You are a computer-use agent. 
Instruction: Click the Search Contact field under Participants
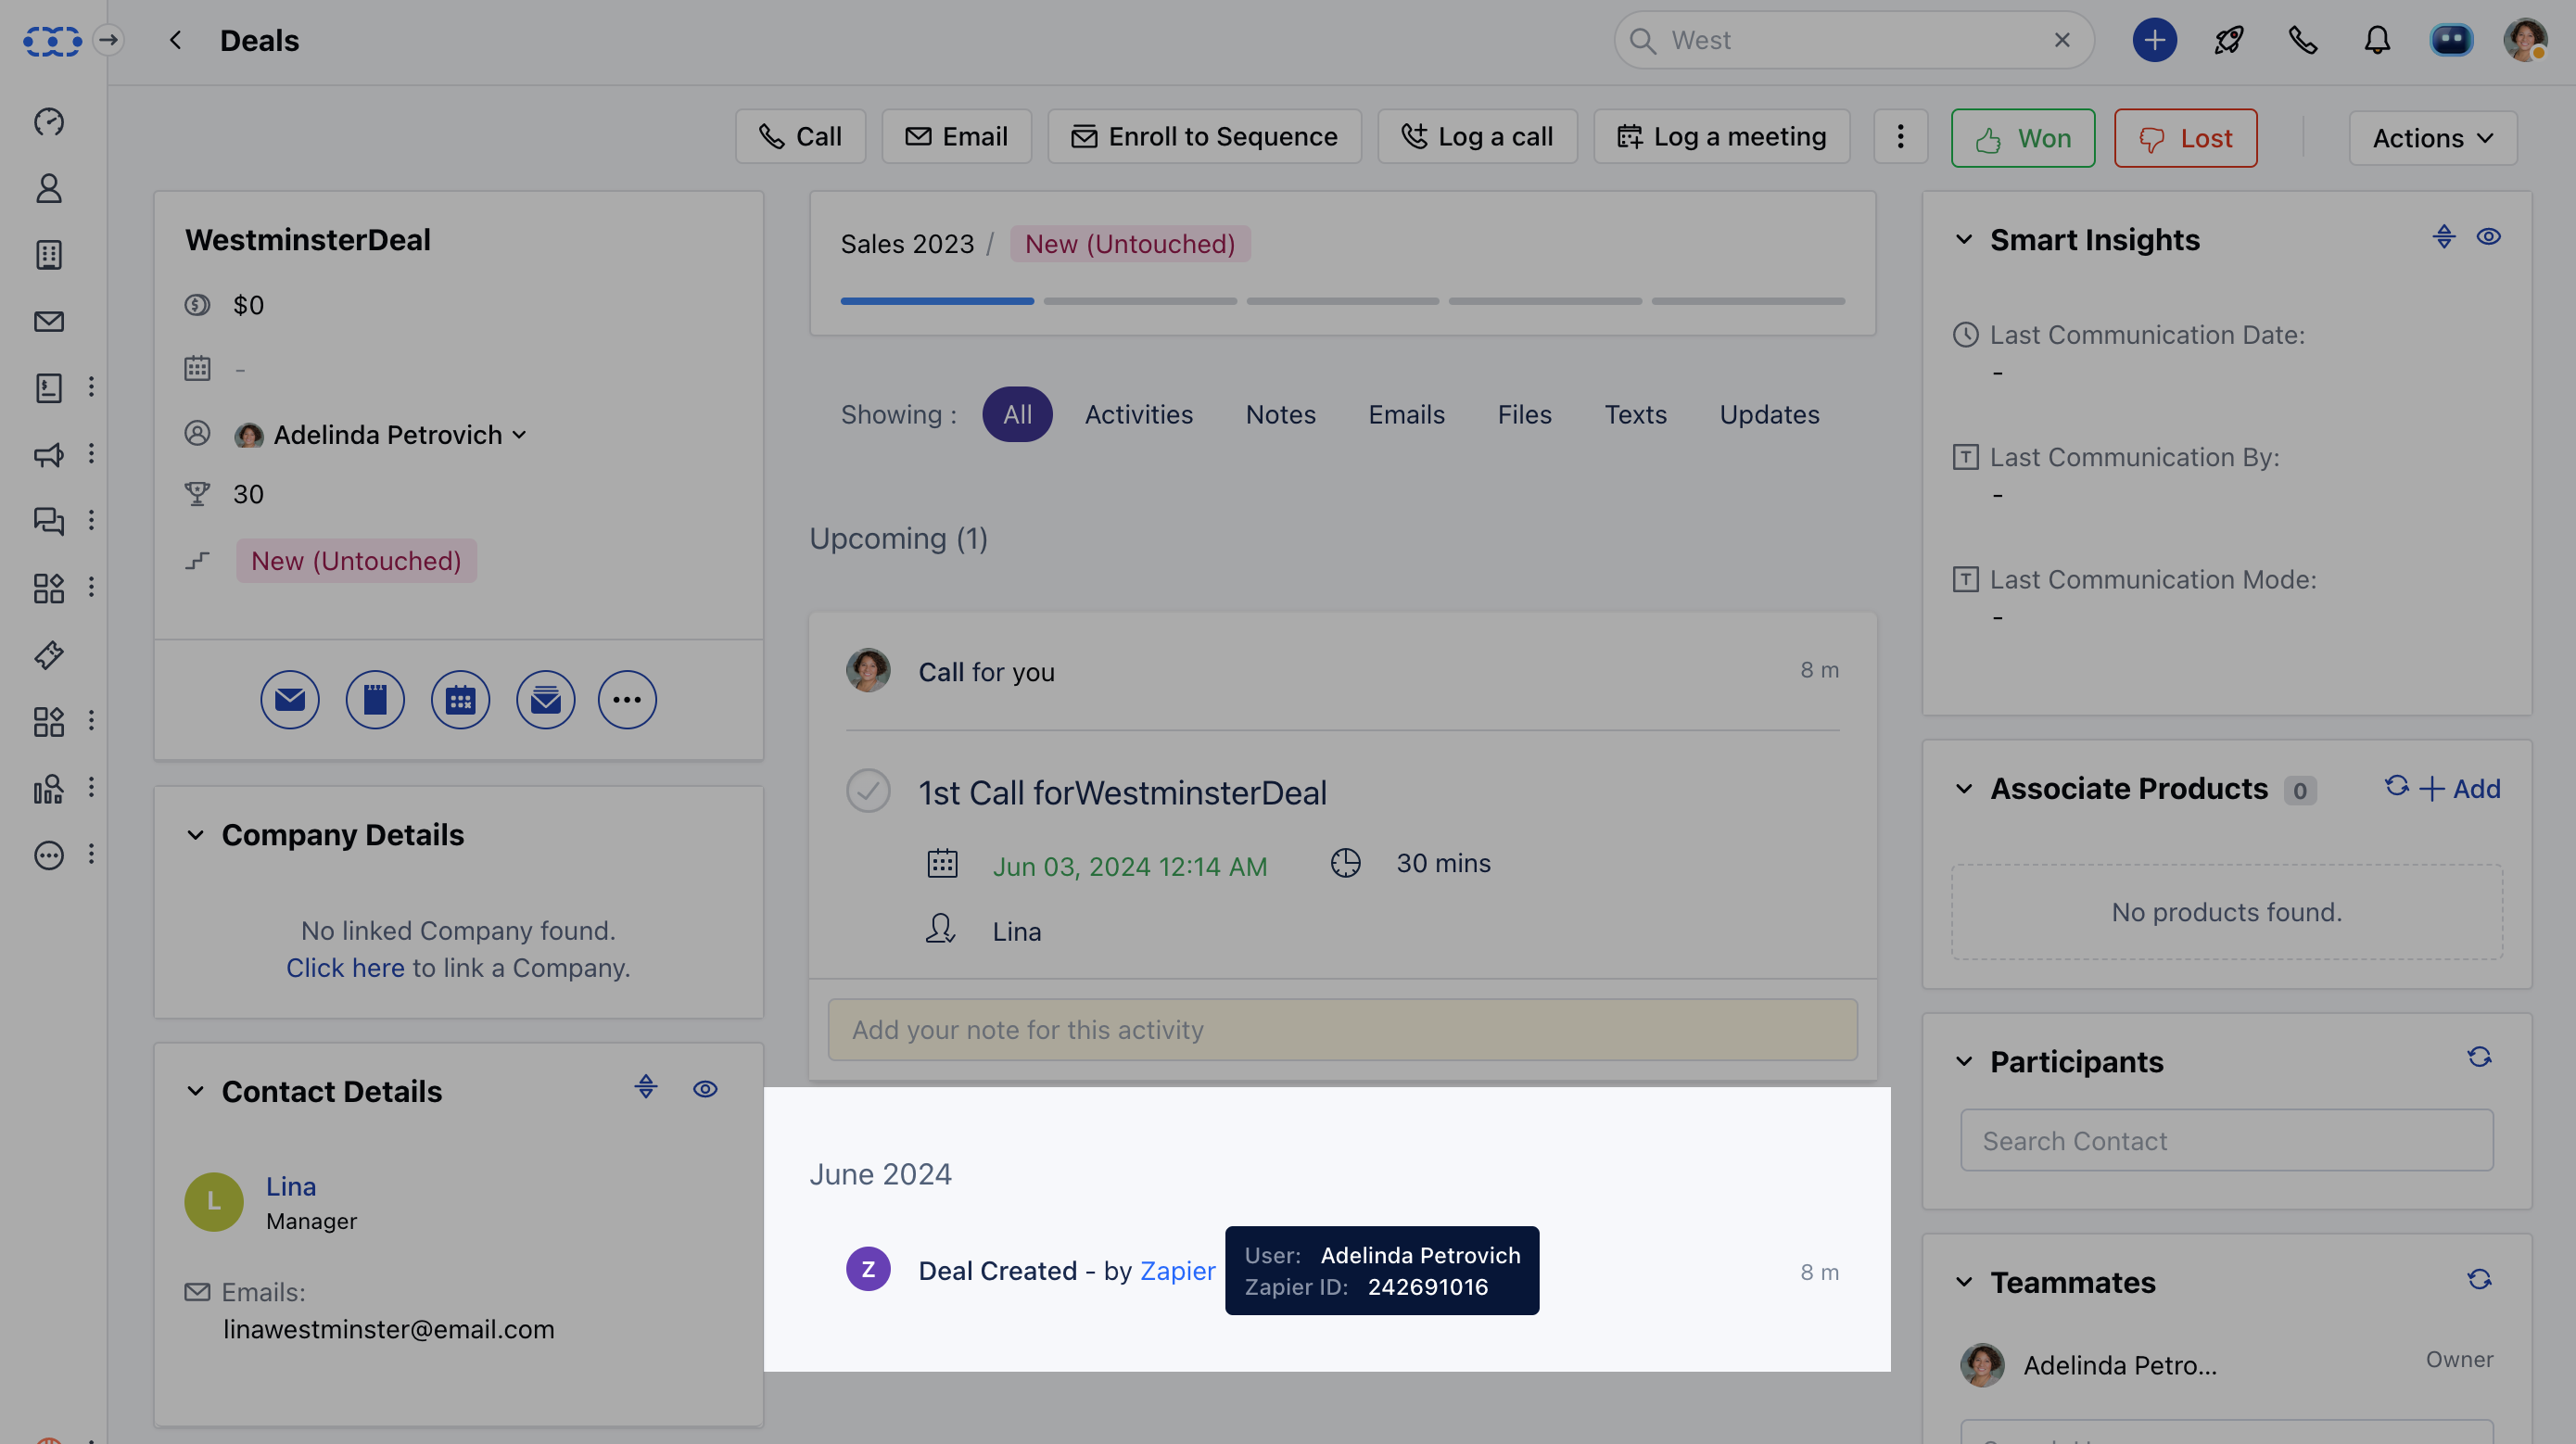[2226, 1140]
